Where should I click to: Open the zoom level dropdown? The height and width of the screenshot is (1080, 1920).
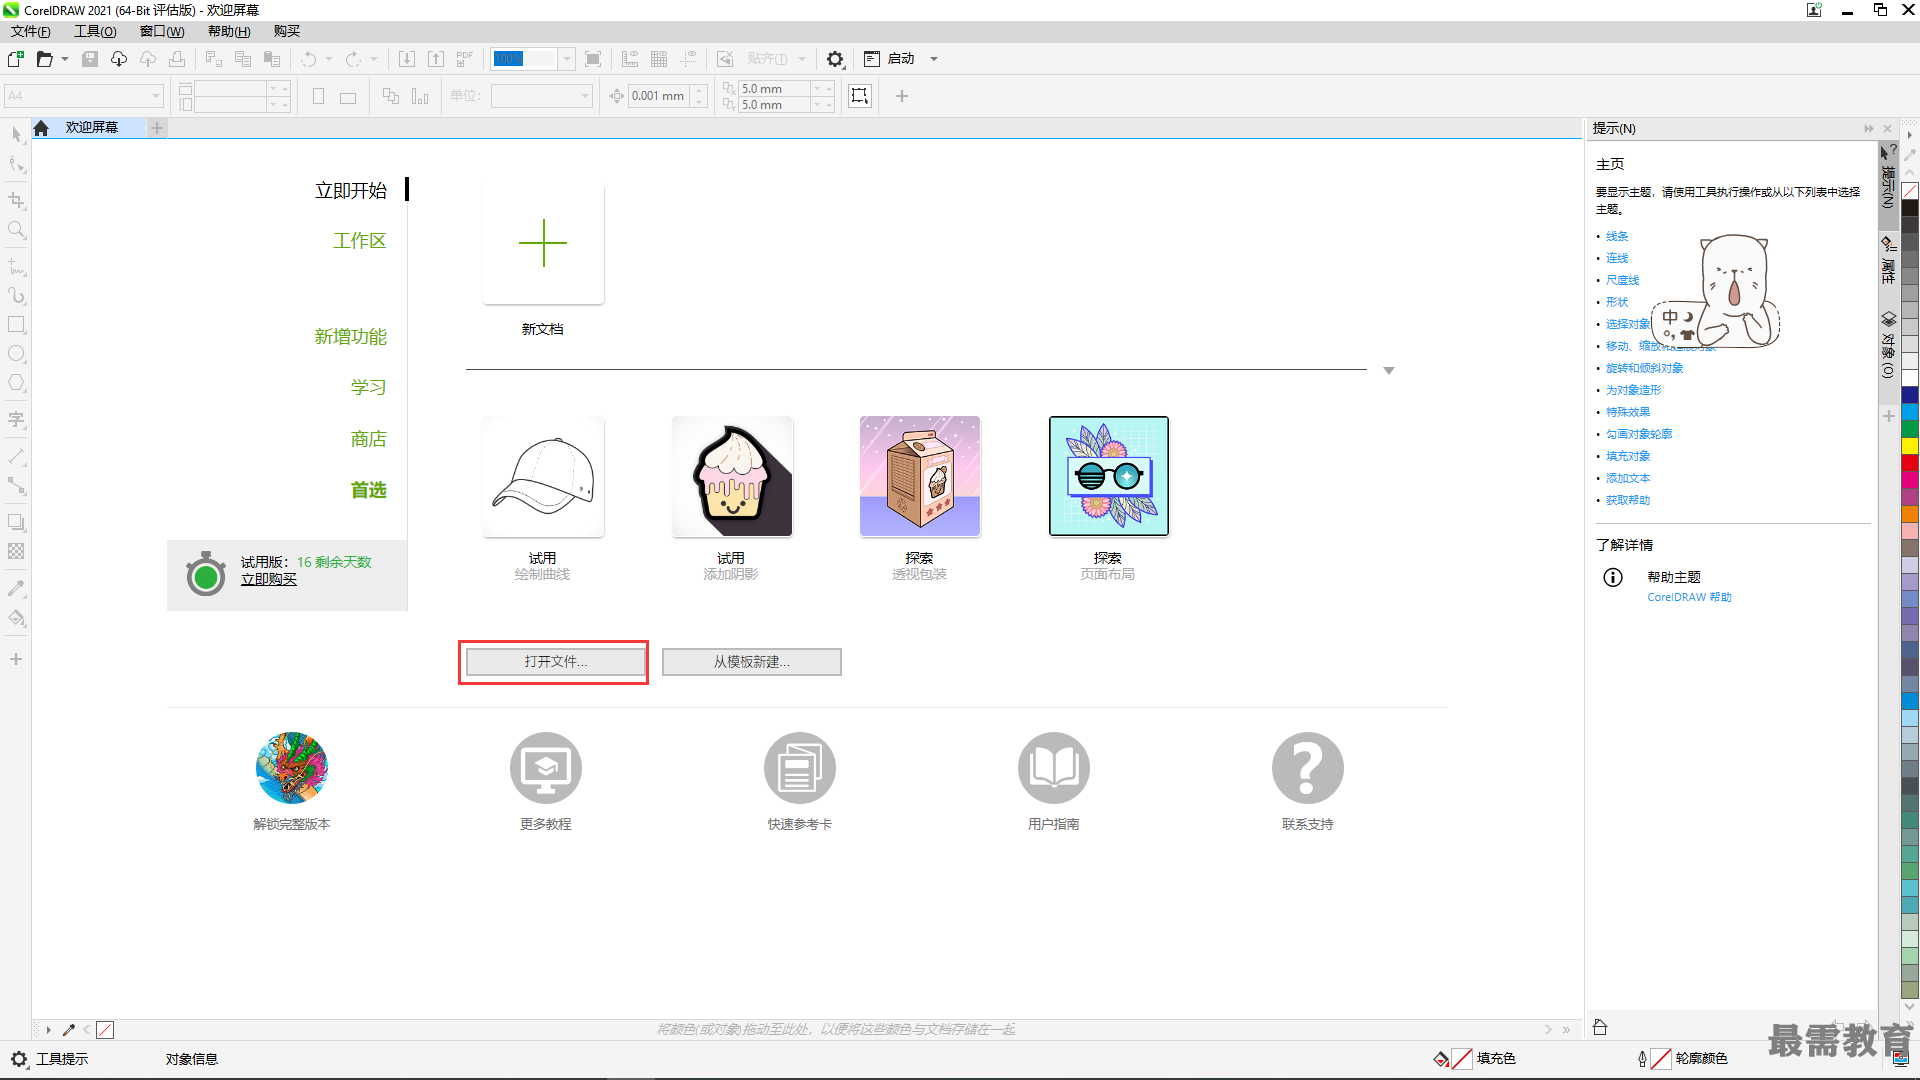(x=567, y=59)
